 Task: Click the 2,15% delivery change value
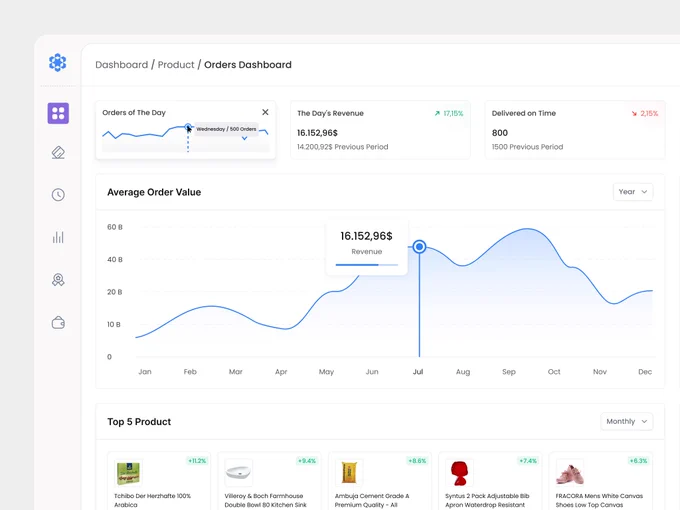649,113
